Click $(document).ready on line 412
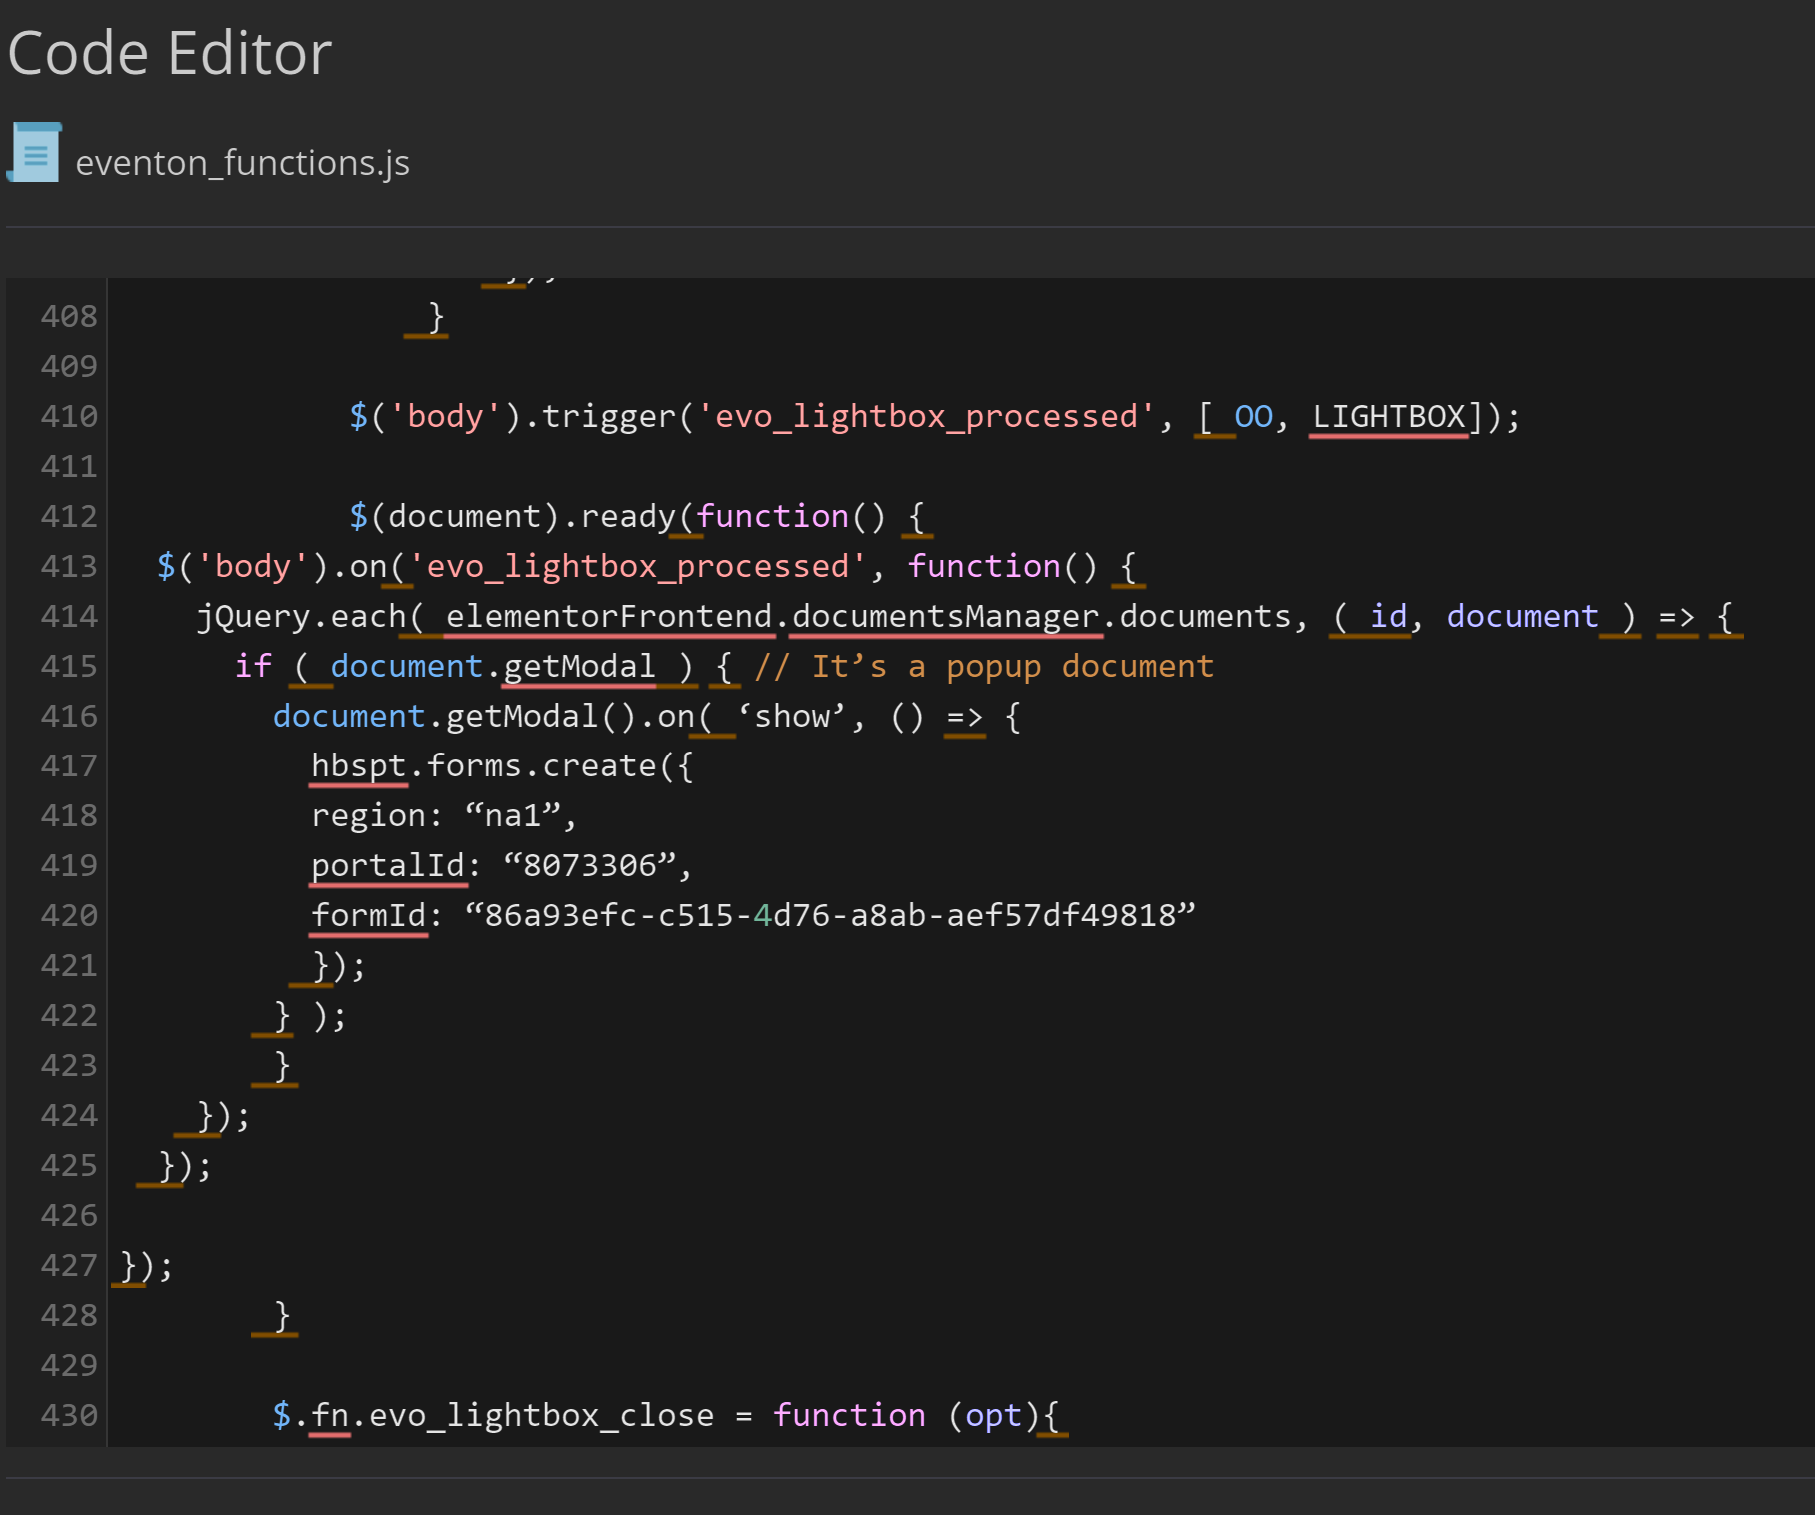 click(513, 516)
